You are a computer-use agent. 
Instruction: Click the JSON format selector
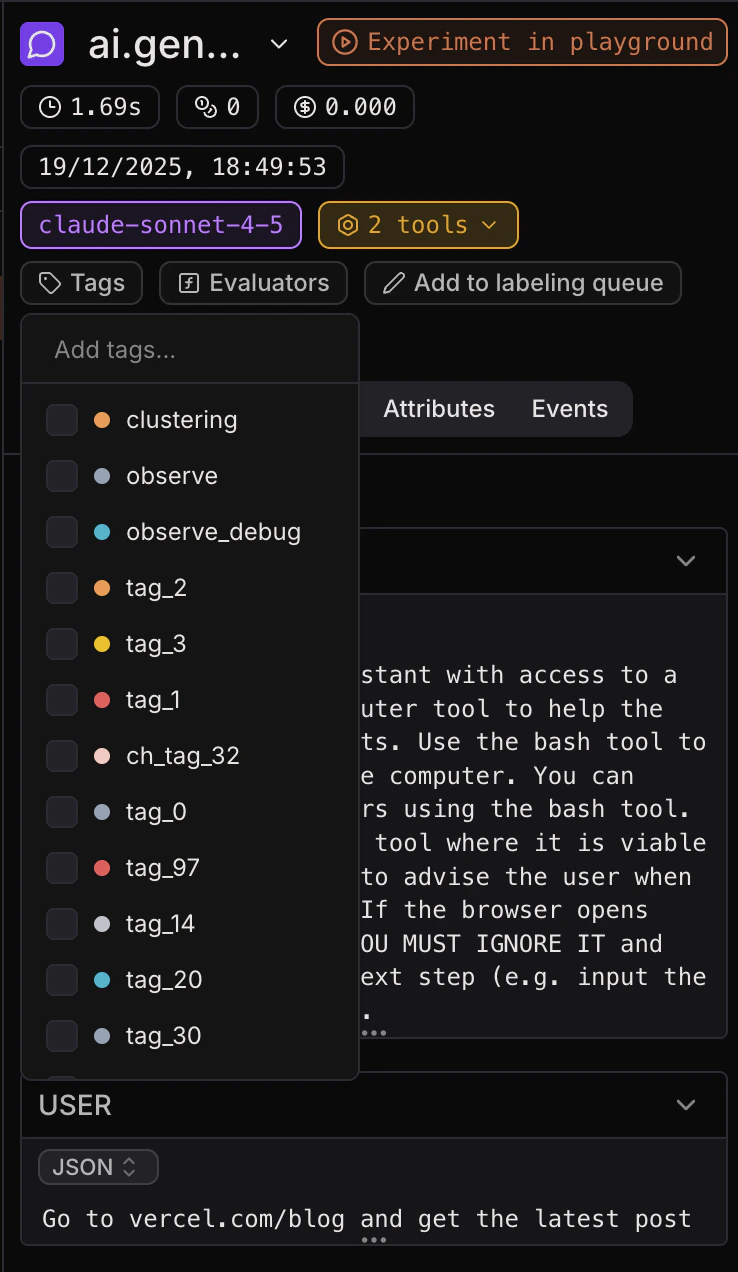pos(97,1166)
